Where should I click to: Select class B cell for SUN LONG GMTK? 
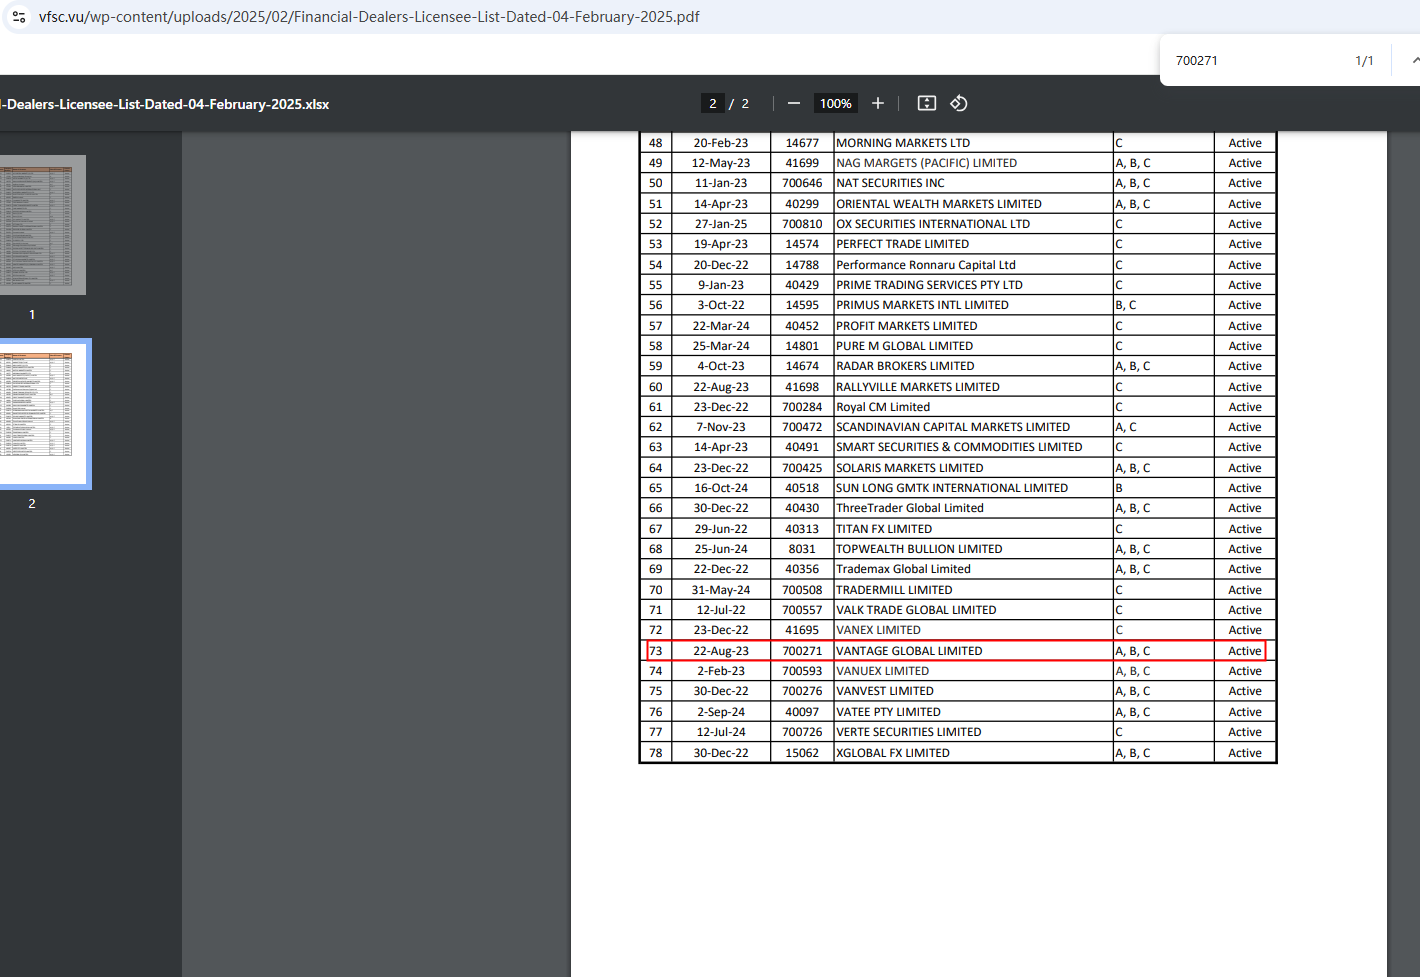pos(1119,488)
